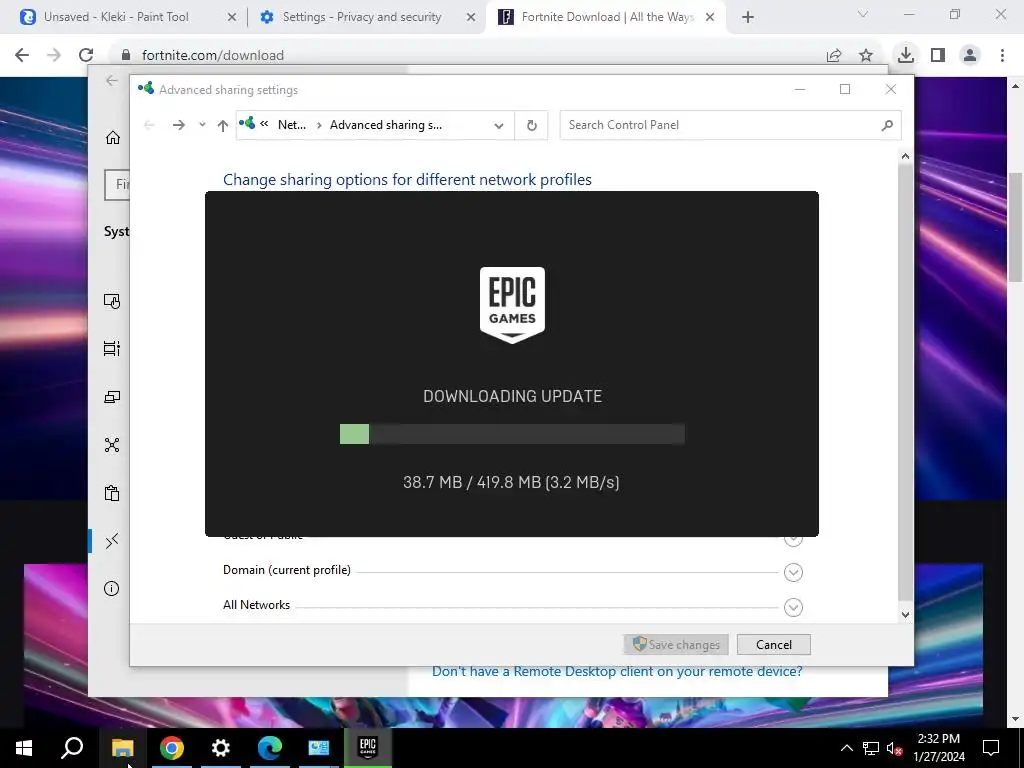The width and height of the screenshot is (1024, 768).
Task: Open Epic Games launcher taskbar icon
Action: pos(368,748)
